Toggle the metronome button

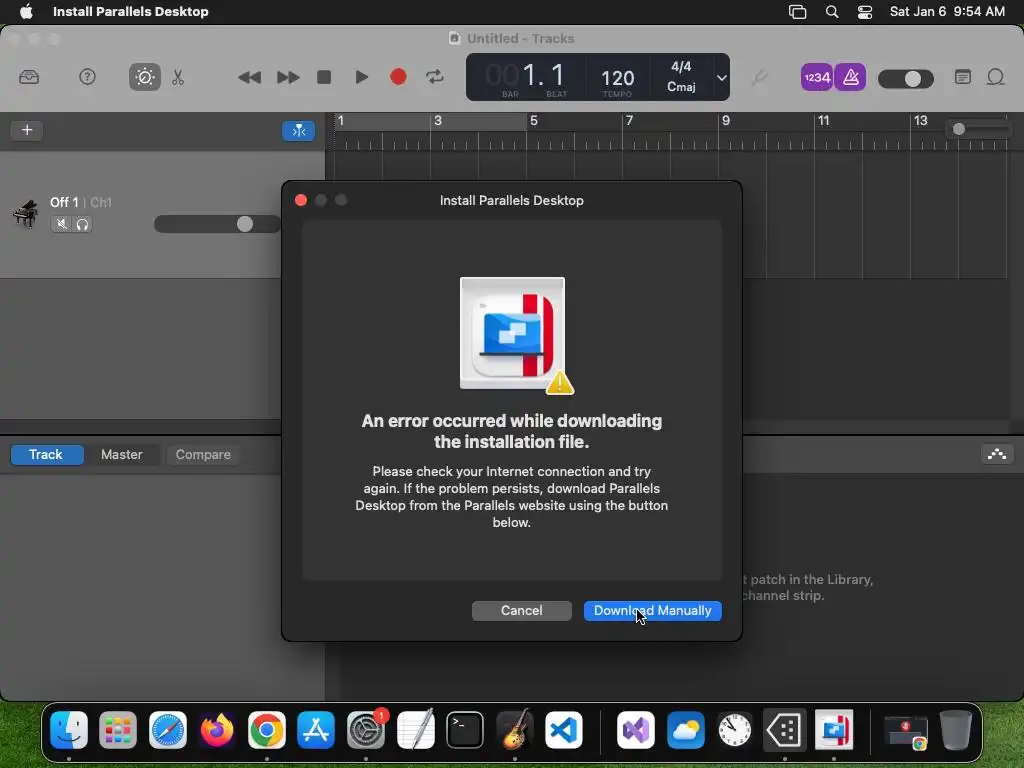(x=850, y=77)
